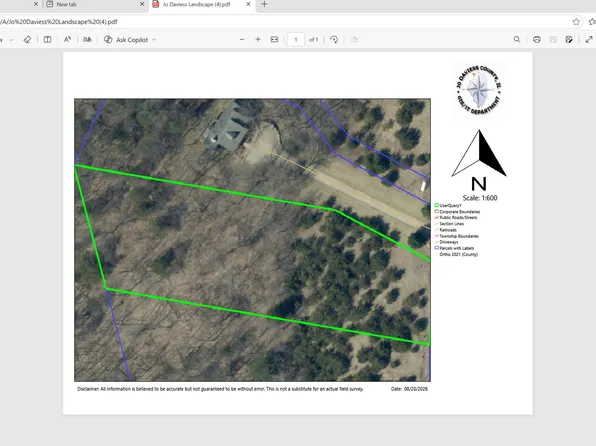
Task: Enter full screen with expand arrows icon
Action: (589, 40)
